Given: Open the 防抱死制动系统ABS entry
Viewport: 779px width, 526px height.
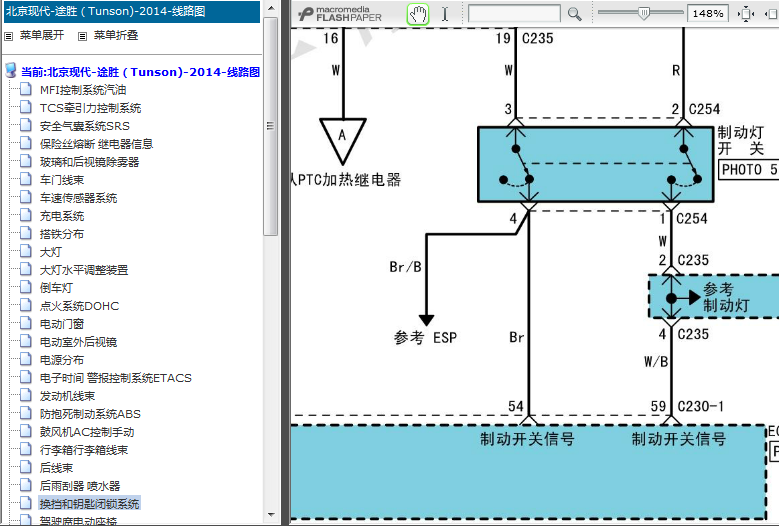Looking at the screenshot, I should [x=90, y=414].
